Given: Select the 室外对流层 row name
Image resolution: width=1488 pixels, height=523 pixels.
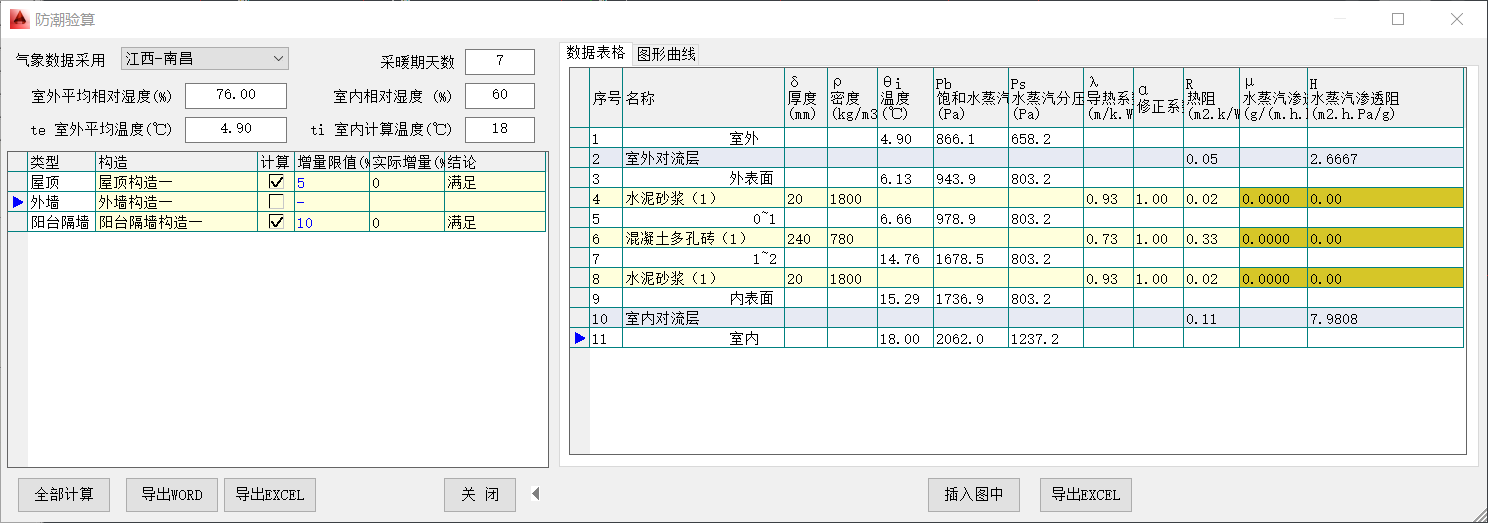Looking at the screenshot, I should 703,158.
